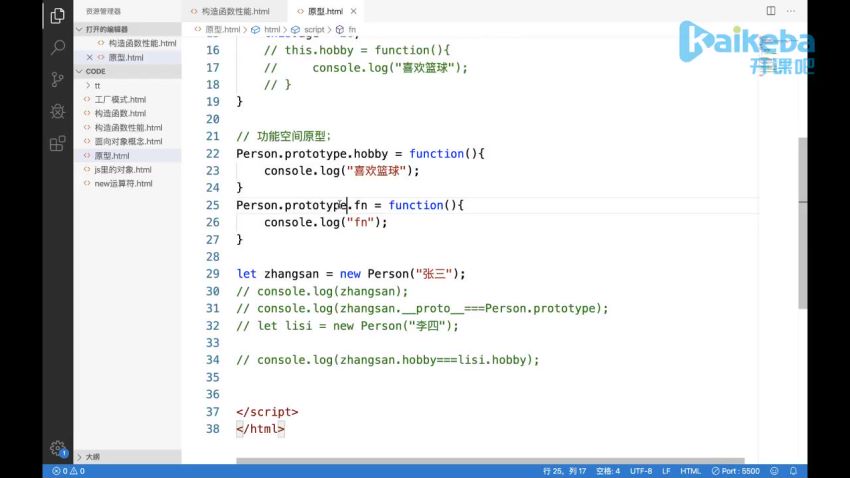Open the new运算符.html file
The height and width of the screenshot is (478, 850).
[128, 184]
